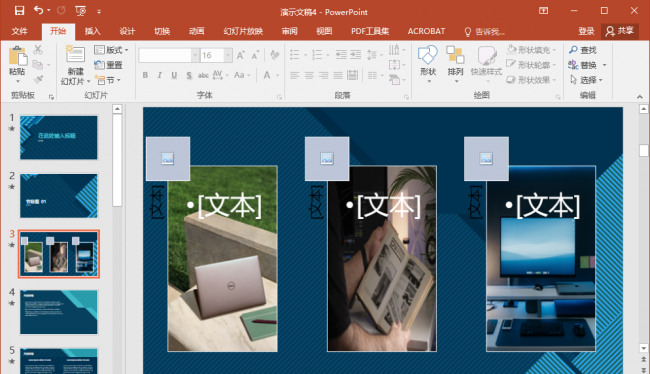Click the 告诉我 Tell me box
This screenshot has height=374, width=650.
coord(484,32)
